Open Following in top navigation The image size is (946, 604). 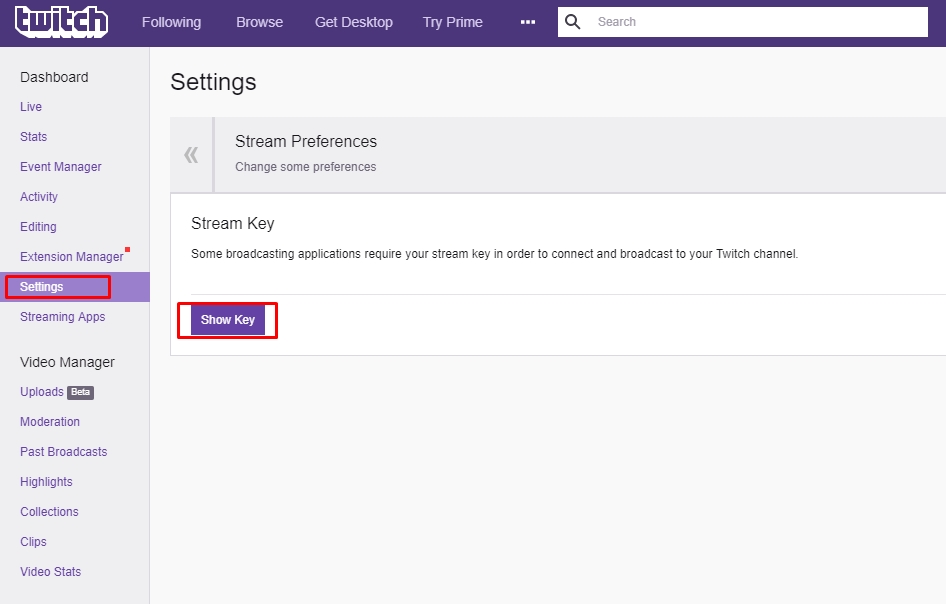(x=171, y=22)
